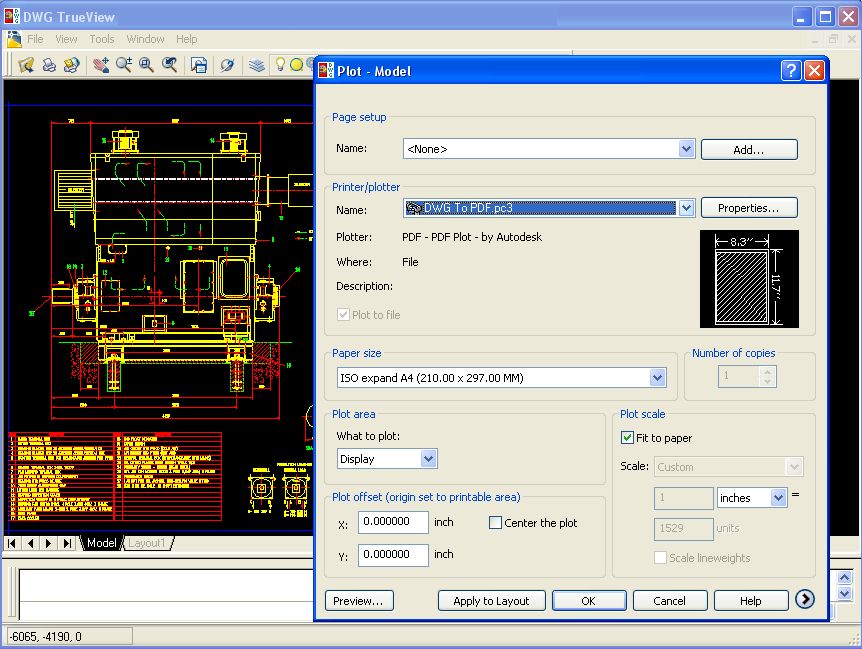
Task: Jump to last layout tab arrow
Action: (67, 543)
